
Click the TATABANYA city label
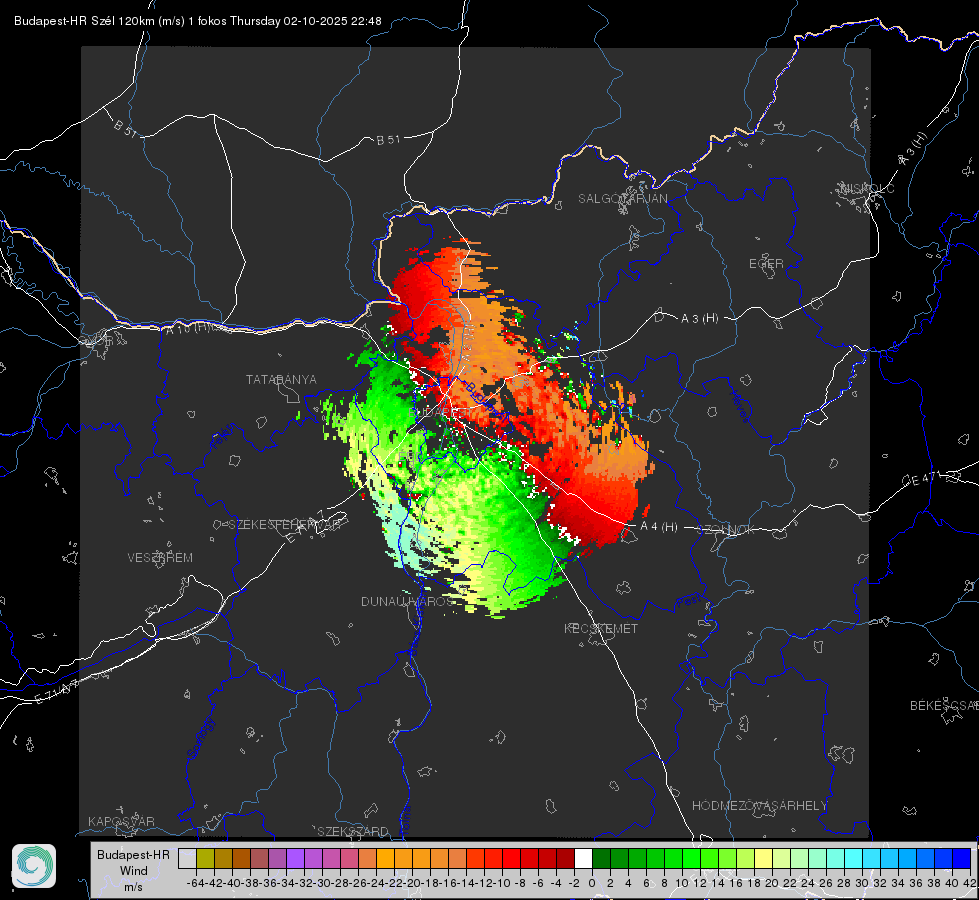tap(281, 380)
